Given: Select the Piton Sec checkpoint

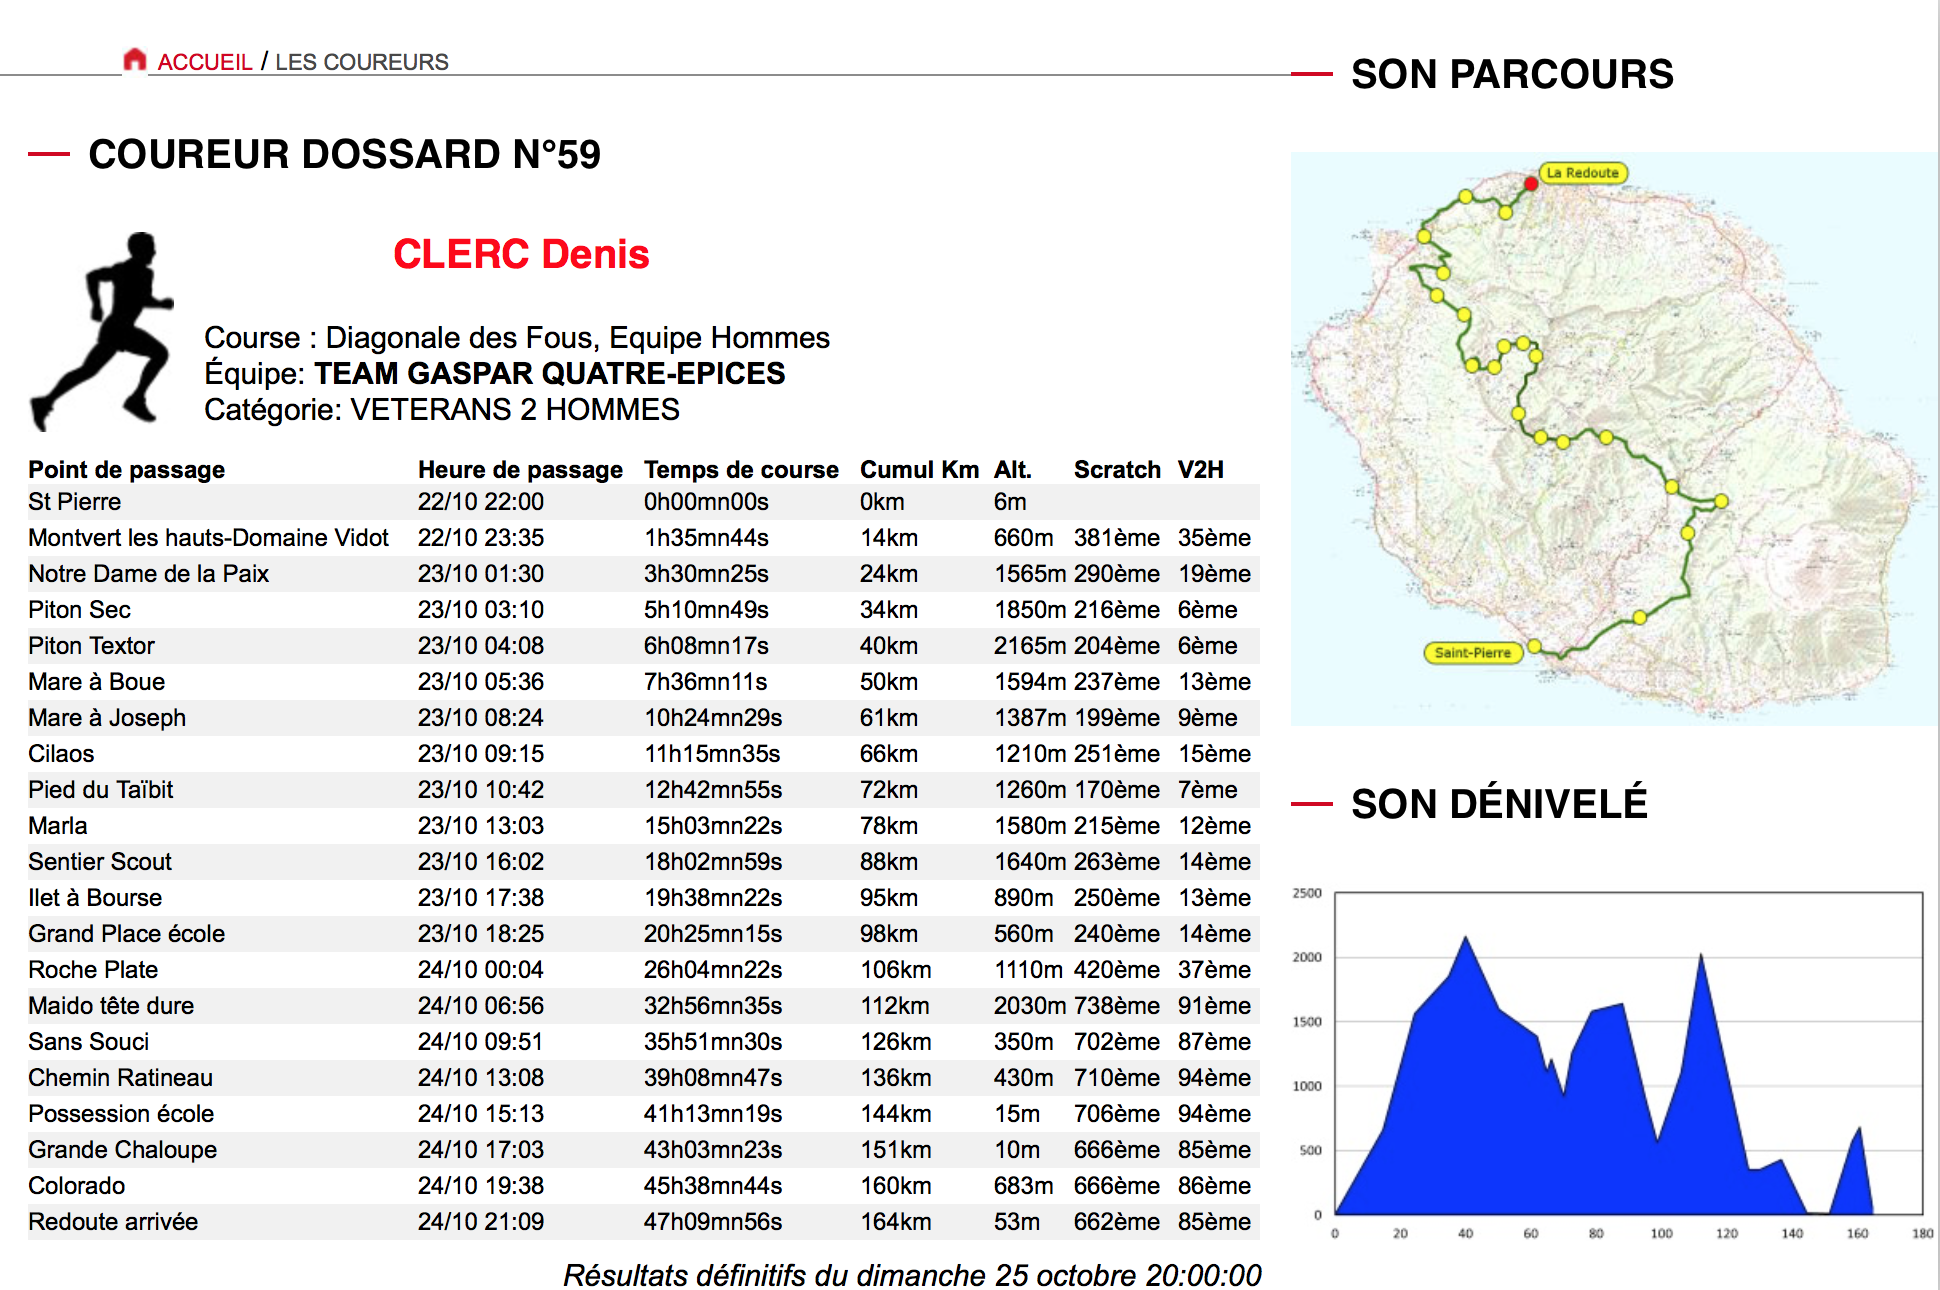Looking at the screenshot, I should [x=644, y=610].
